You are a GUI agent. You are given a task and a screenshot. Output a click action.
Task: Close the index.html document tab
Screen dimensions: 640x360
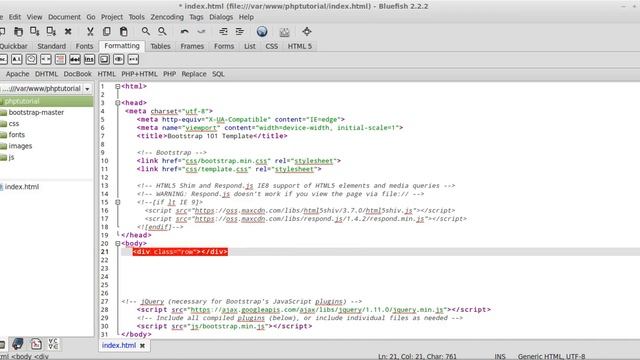pyautogui.click(x=142, y=346)
